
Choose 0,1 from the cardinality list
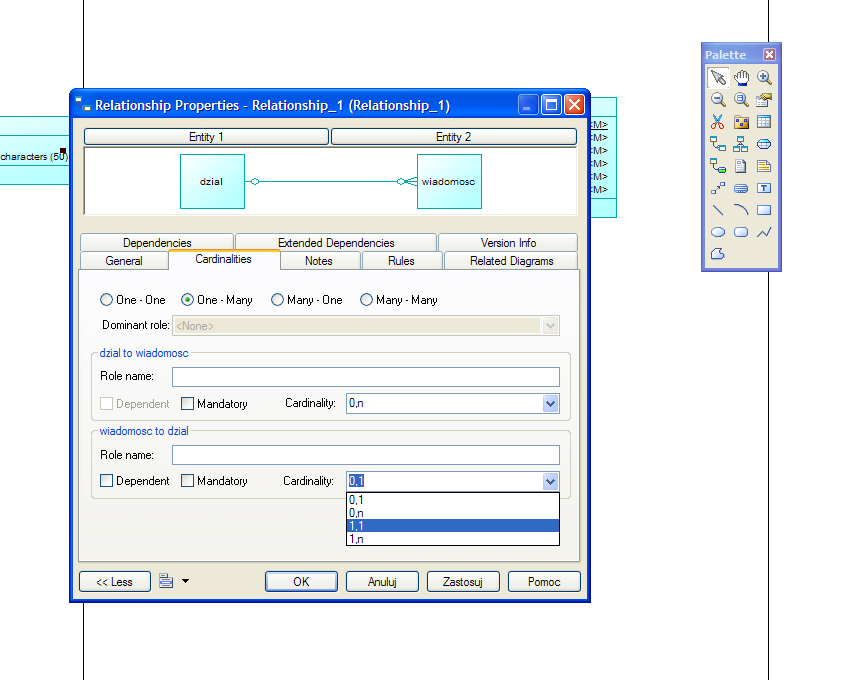click(453, 500)
